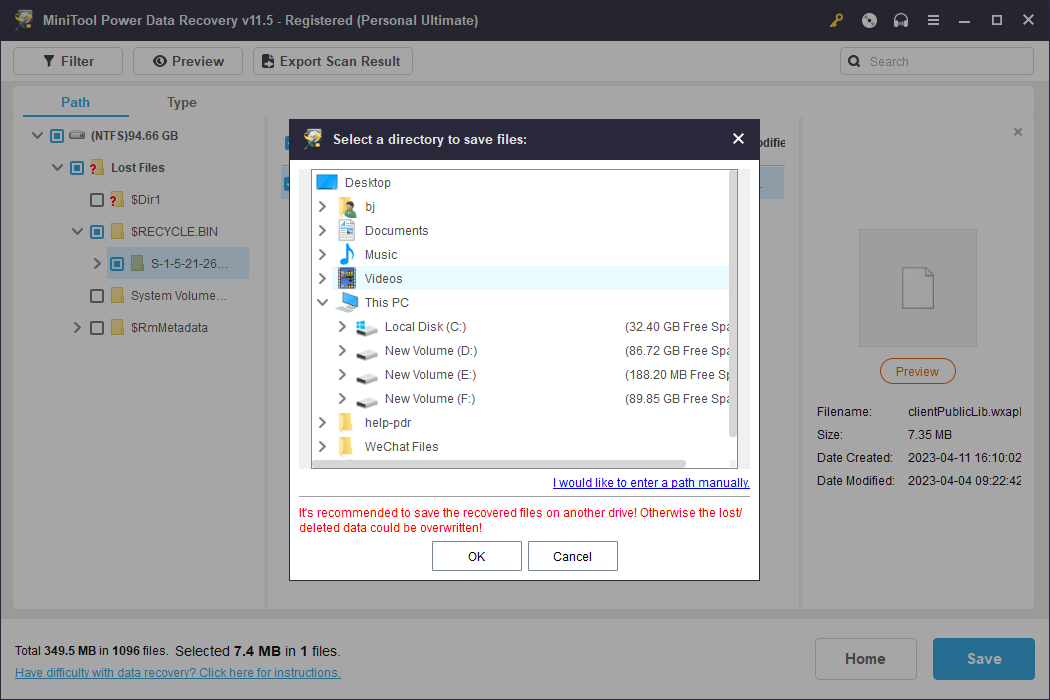Expand Local Disk (C:) in dialog
Image resolution: width=1050 pixels, height=700 pixels.
pos(342,326)
